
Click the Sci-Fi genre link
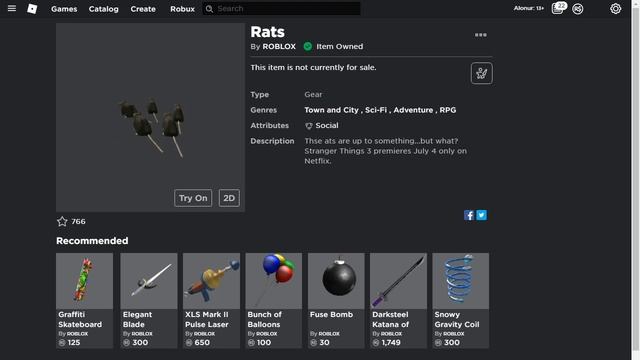376,110
